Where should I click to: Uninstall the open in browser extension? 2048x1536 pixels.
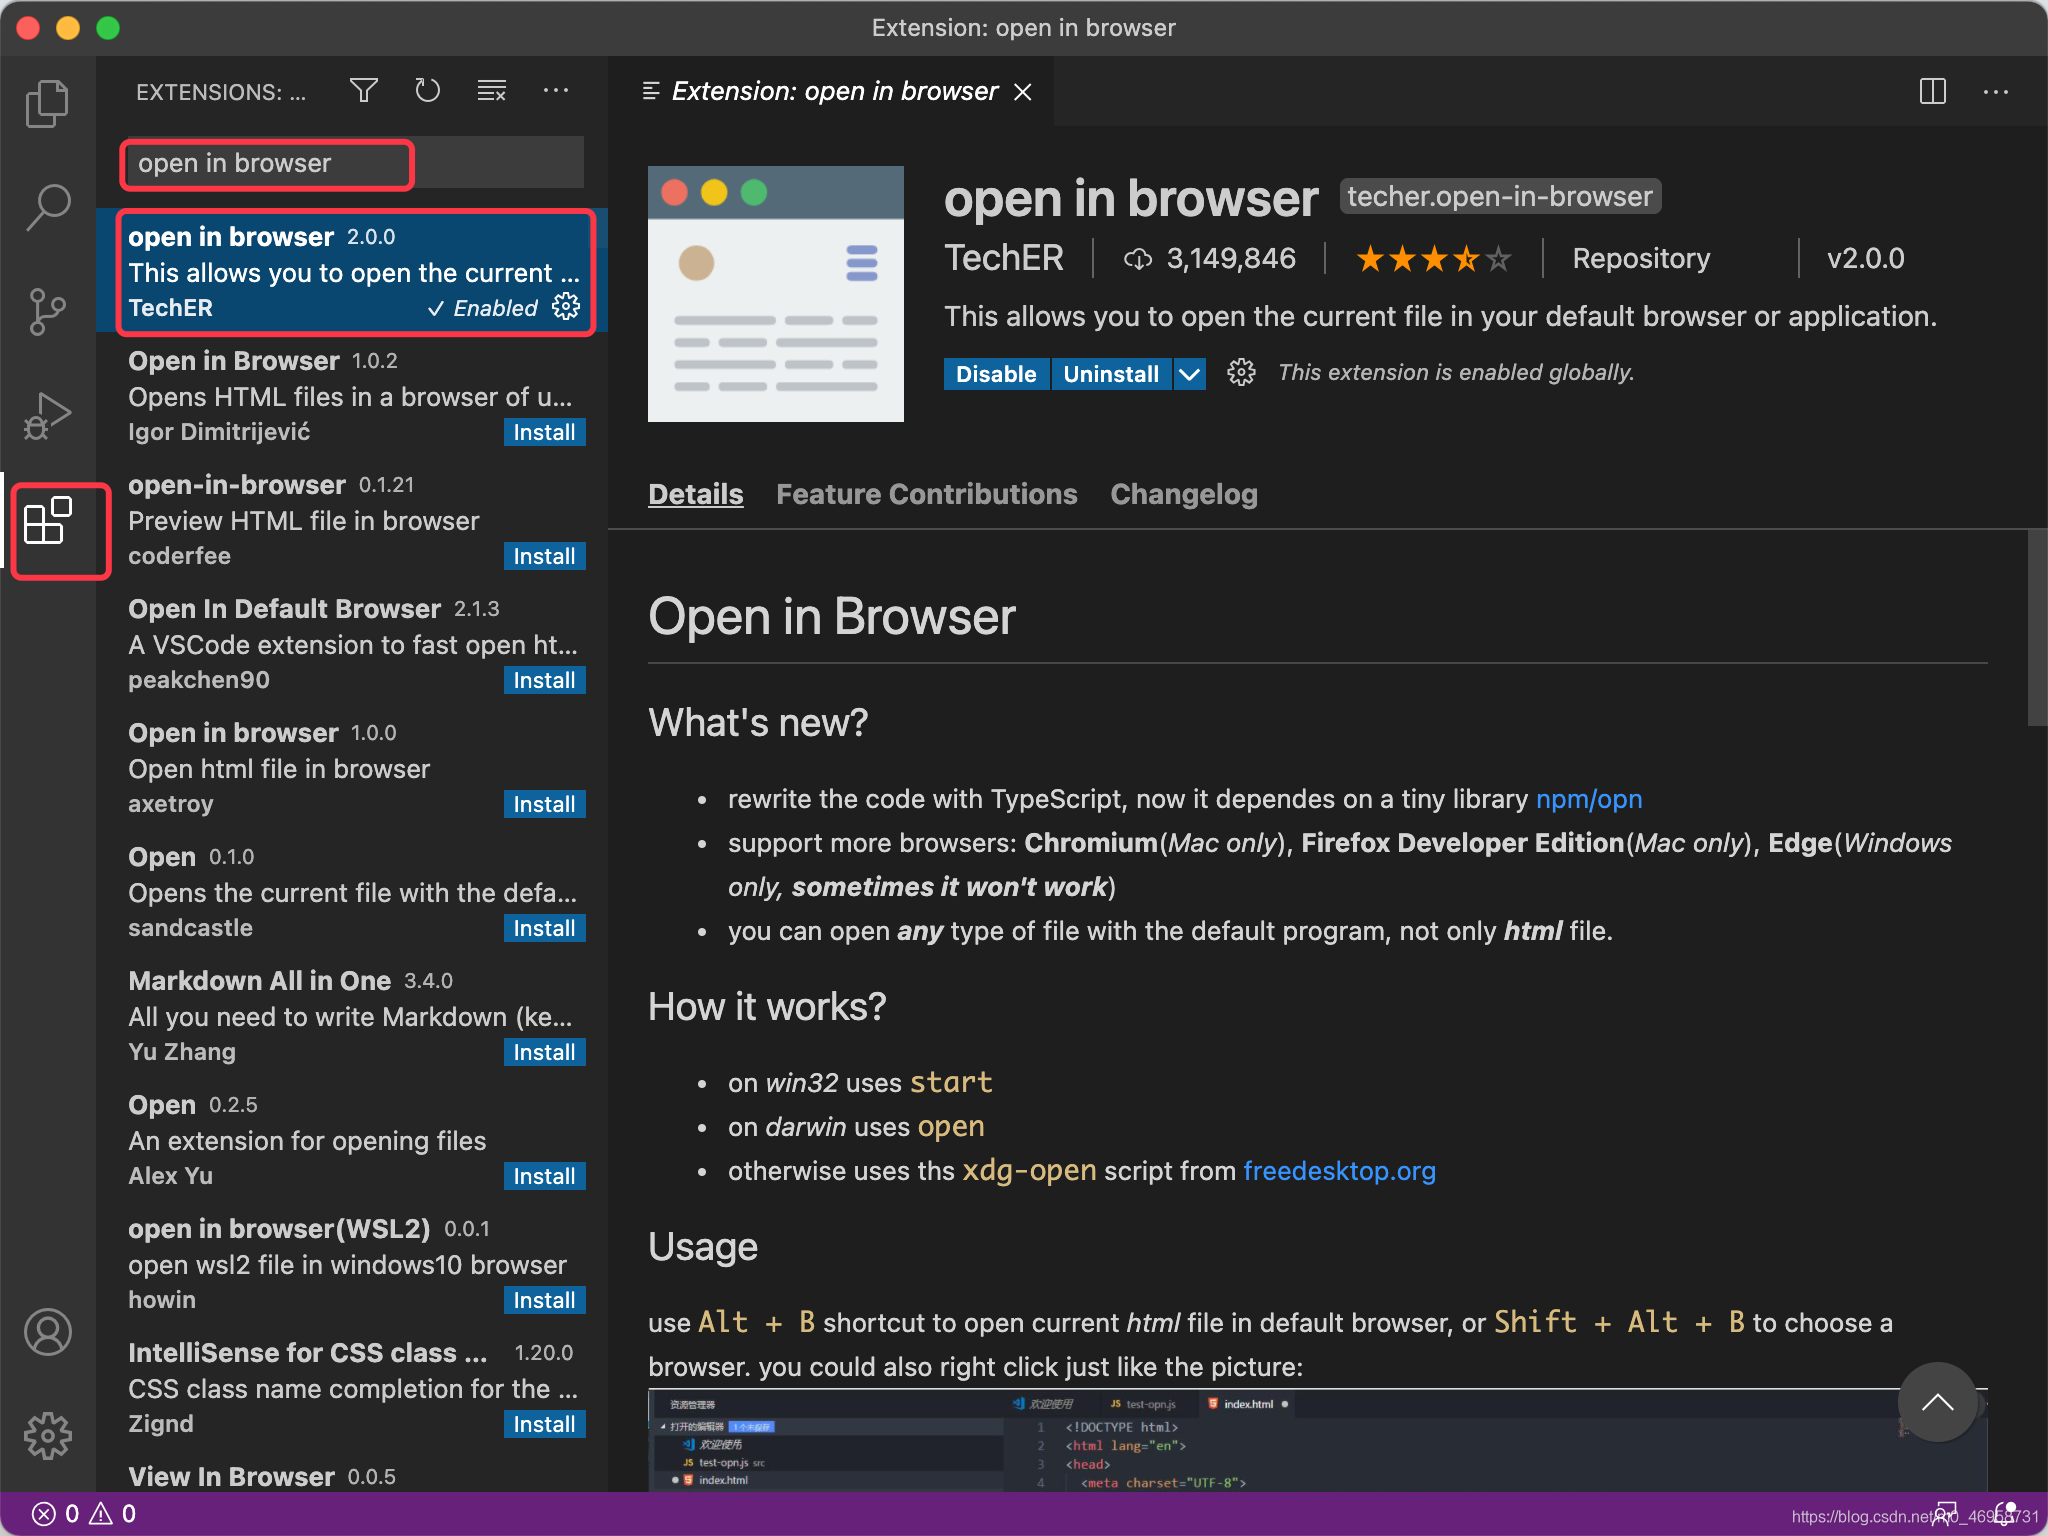click(x=1111, y=374)
